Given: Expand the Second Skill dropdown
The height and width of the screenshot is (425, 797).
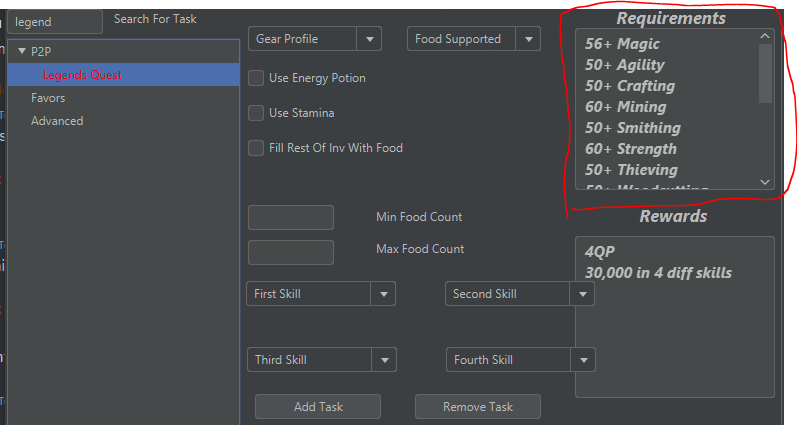Looking at the screenshot, I should click(x=582, y=294).
